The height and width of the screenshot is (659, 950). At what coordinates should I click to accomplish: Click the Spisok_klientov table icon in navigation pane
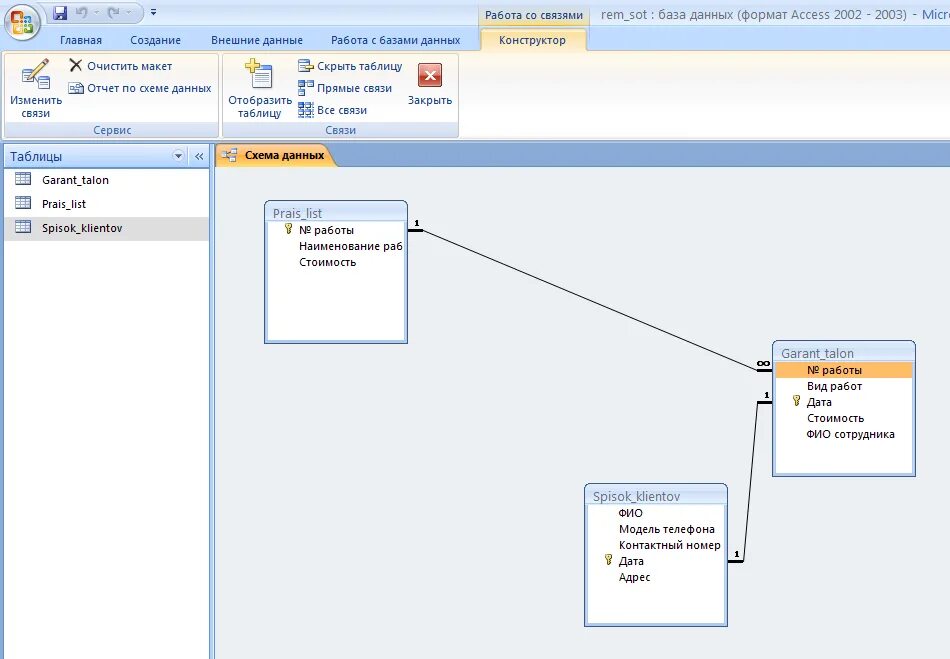[23, 227]
